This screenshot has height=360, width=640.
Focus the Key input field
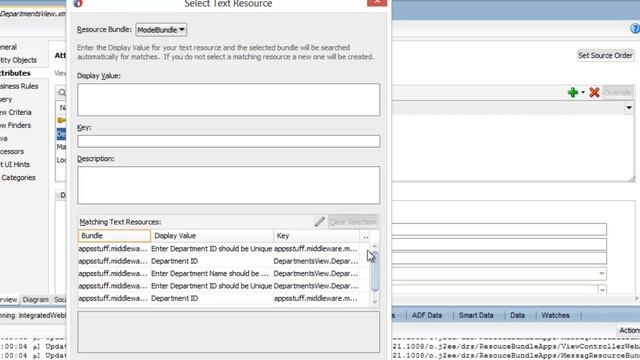pos(229,141)
